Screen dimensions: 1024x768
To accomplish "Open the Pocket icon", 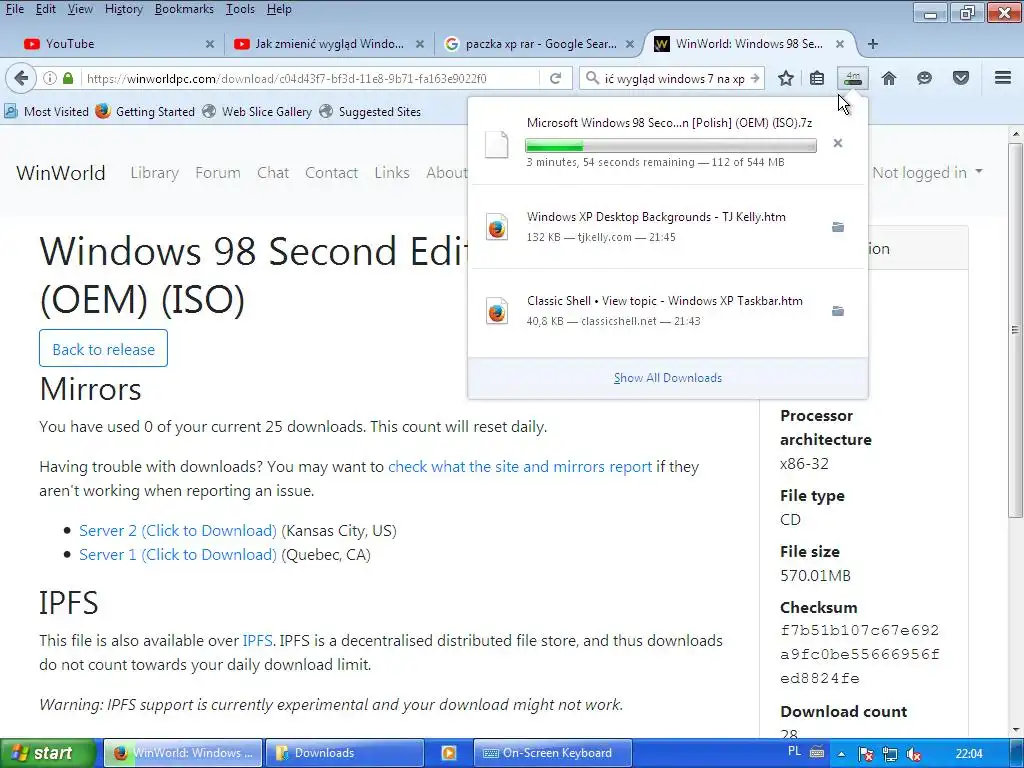I will point(961,78).
